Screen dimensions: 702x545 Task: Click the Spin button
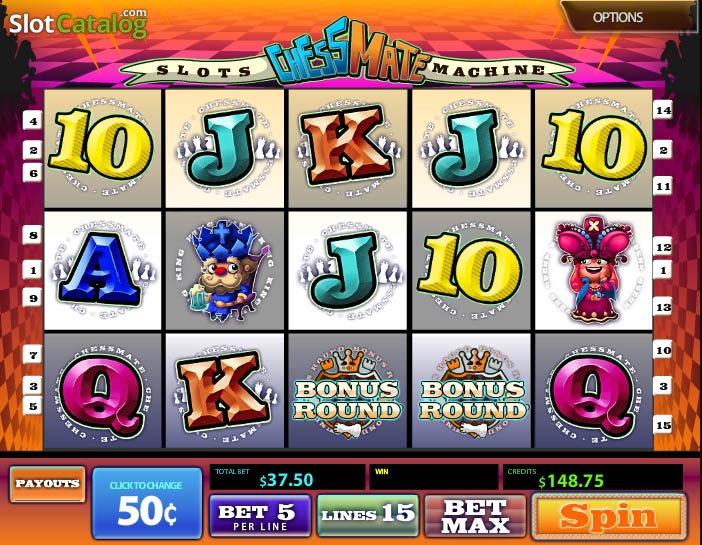pyautogui.click(x=609, y=516)
